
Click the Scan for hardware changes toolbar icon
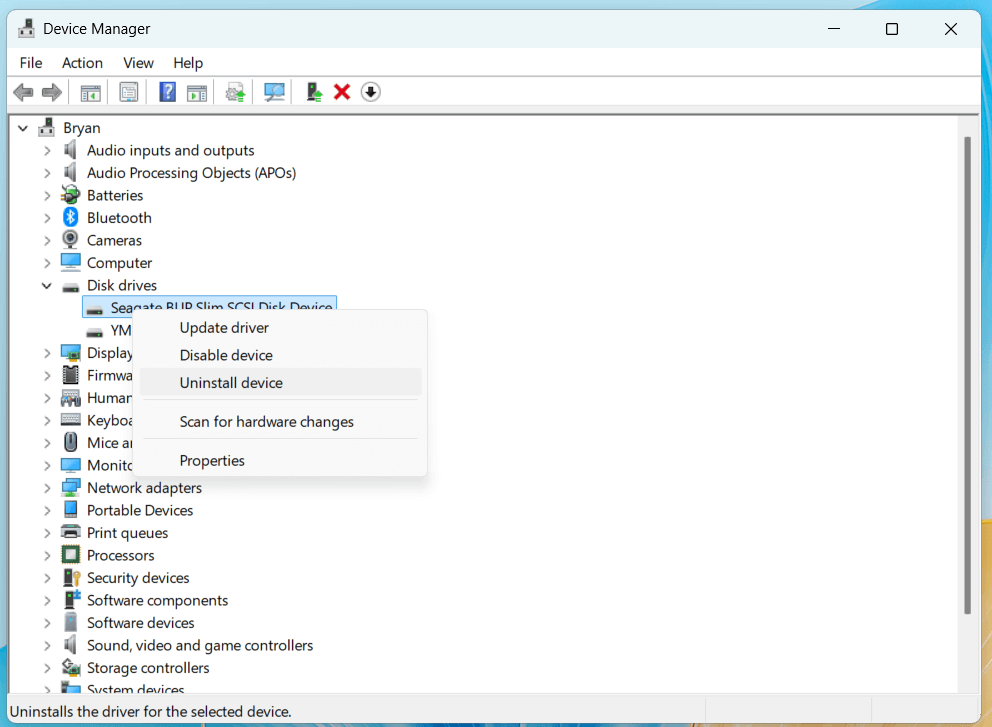point(275,91)
